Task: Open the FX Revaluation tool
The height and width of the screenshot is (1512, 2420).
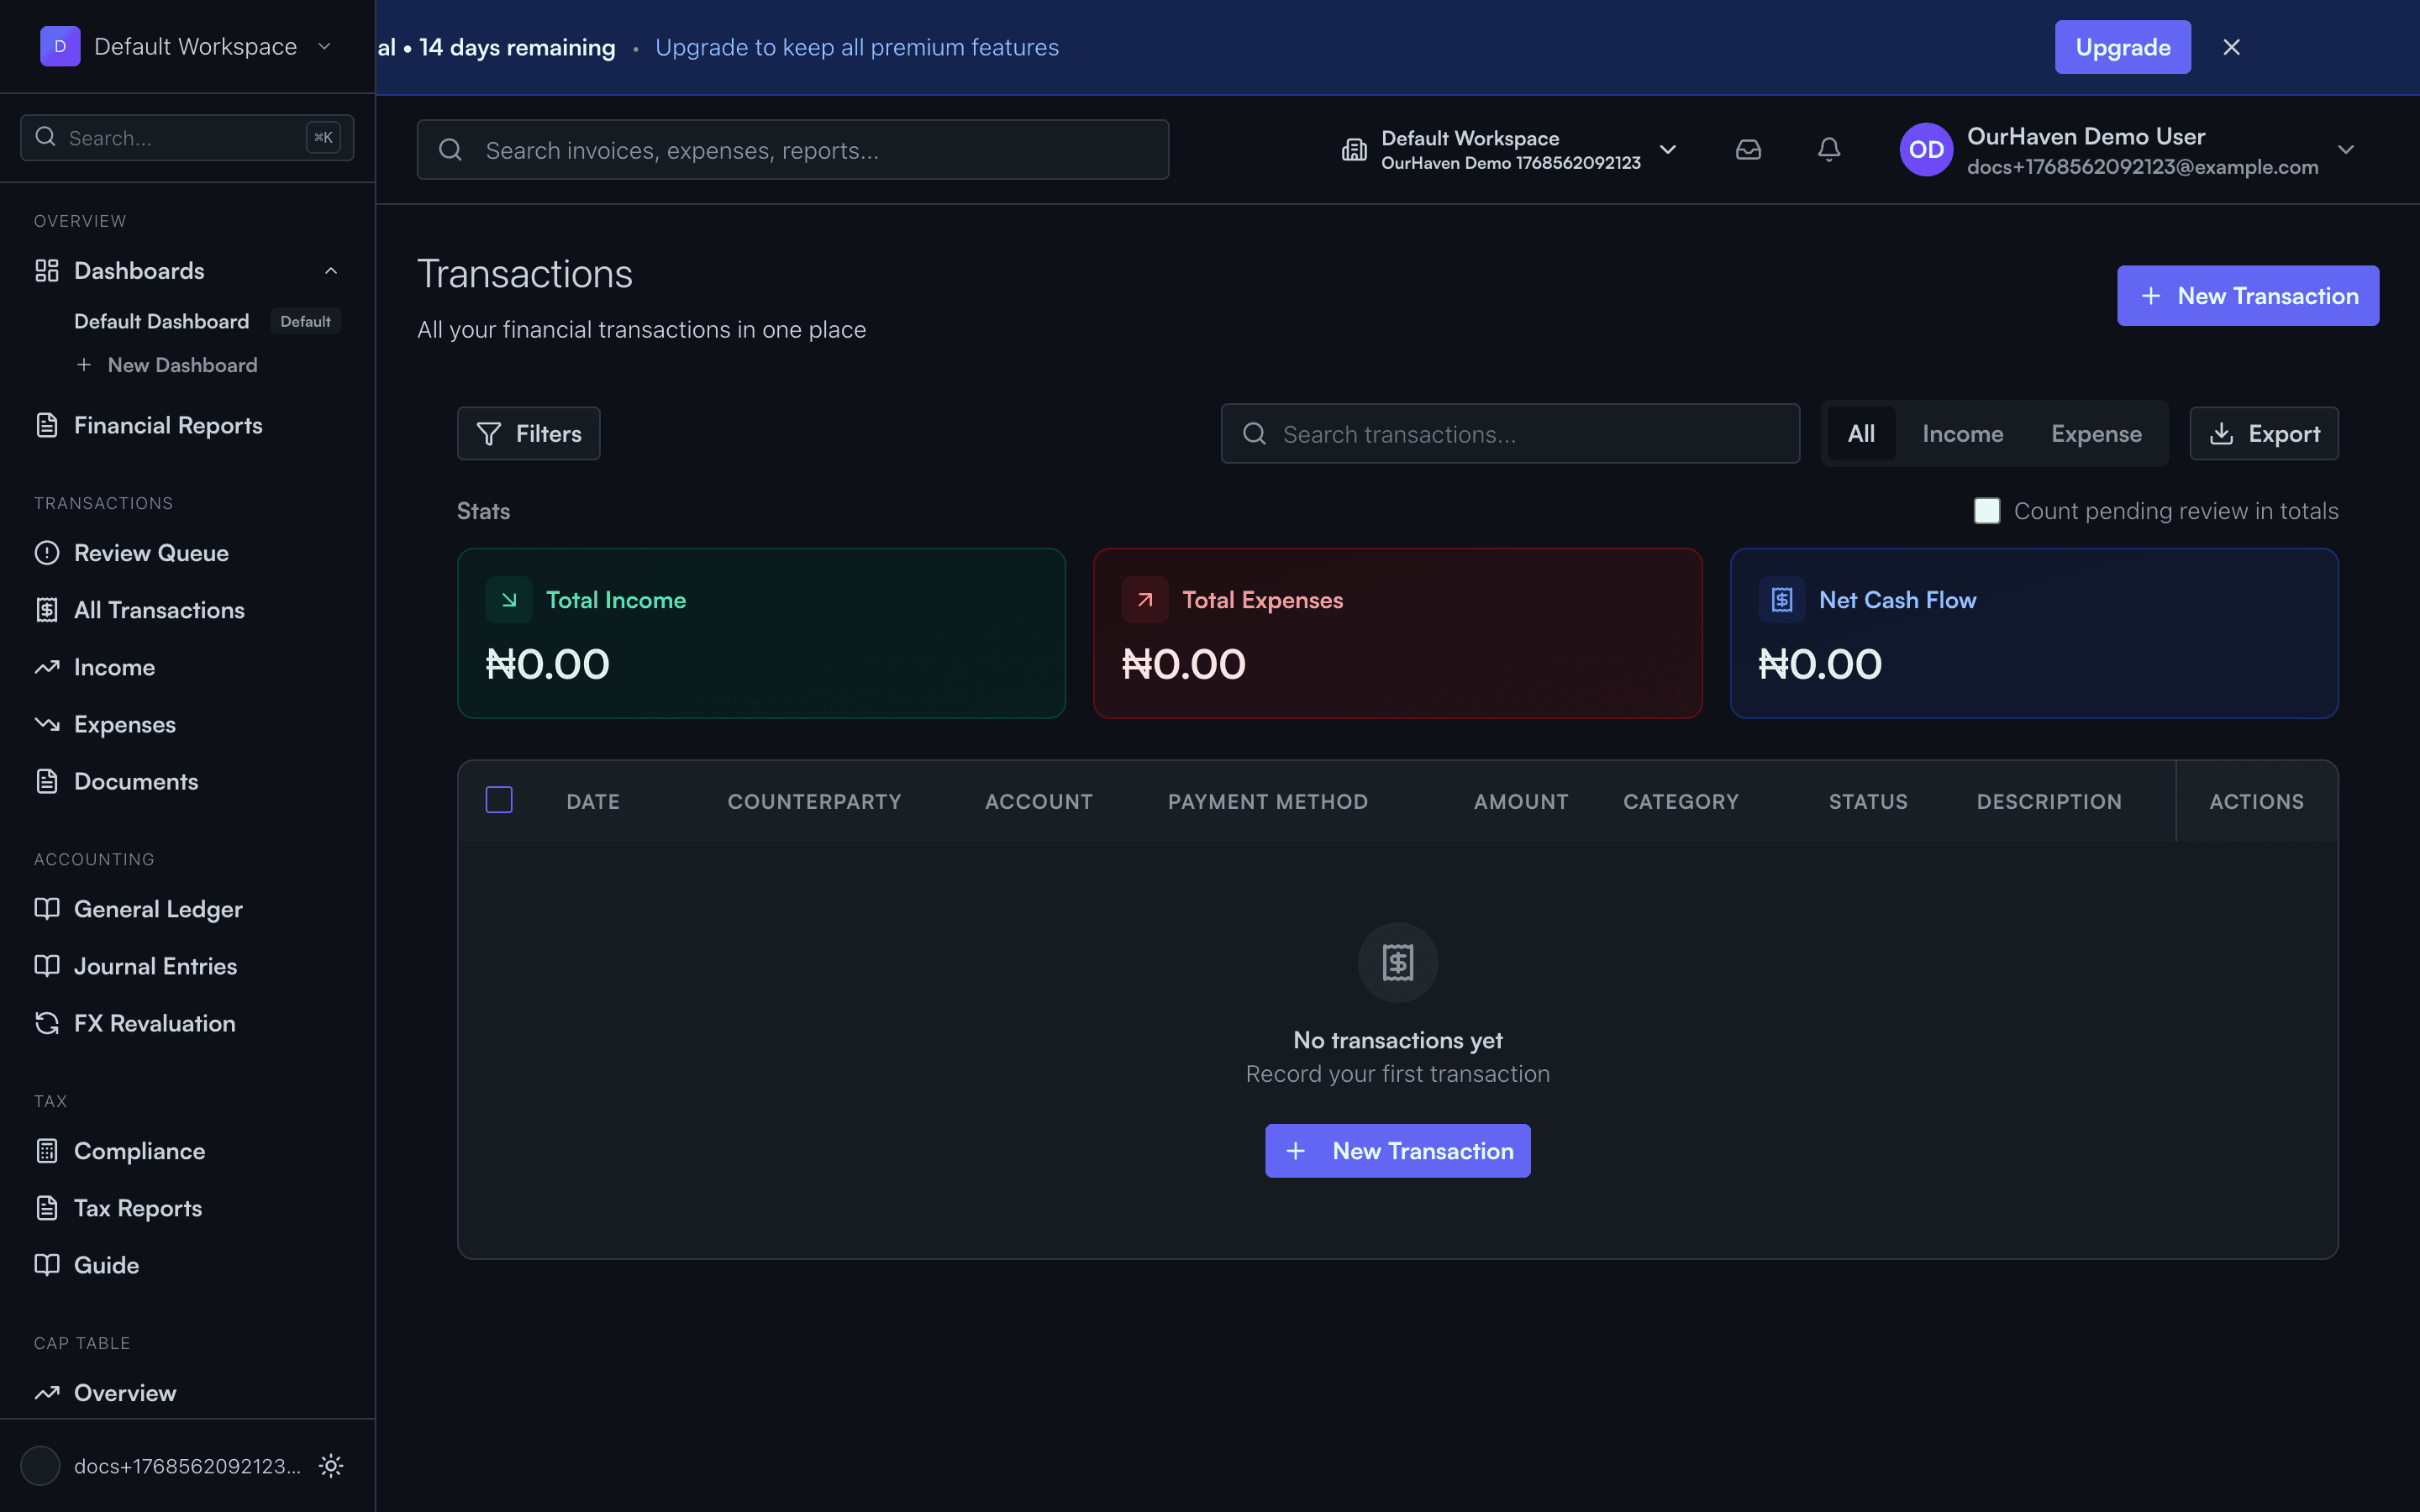Action: point(154,1022)
